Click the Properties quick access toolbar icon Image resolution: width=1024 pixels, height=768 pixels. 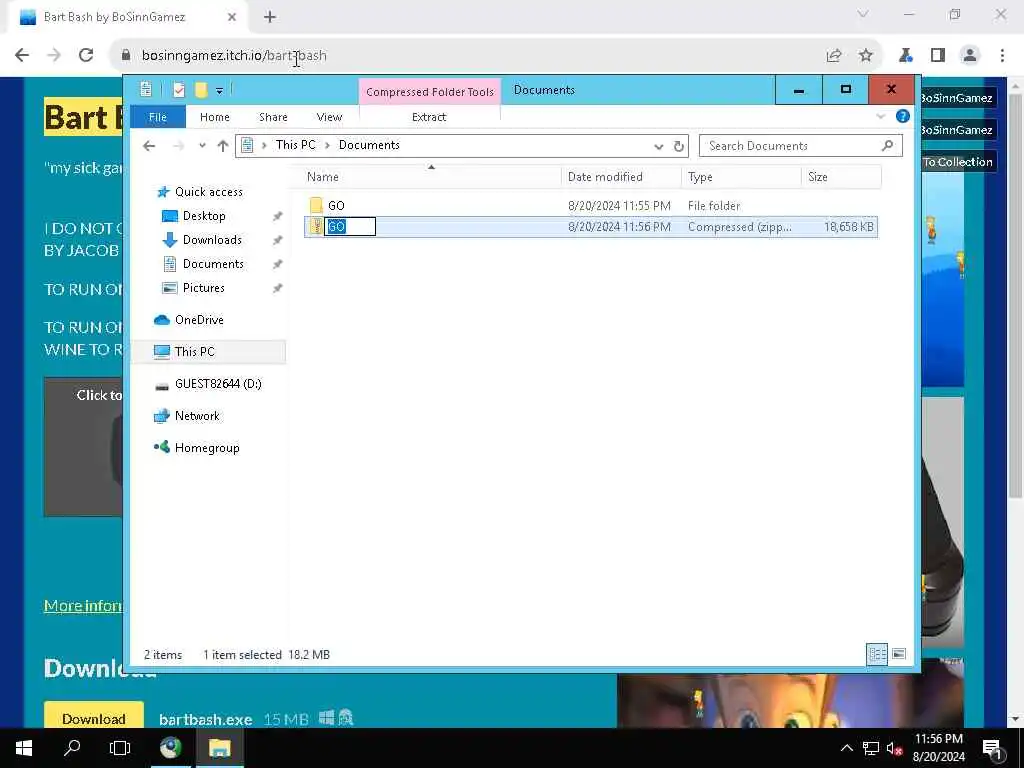tap(179, 90)
